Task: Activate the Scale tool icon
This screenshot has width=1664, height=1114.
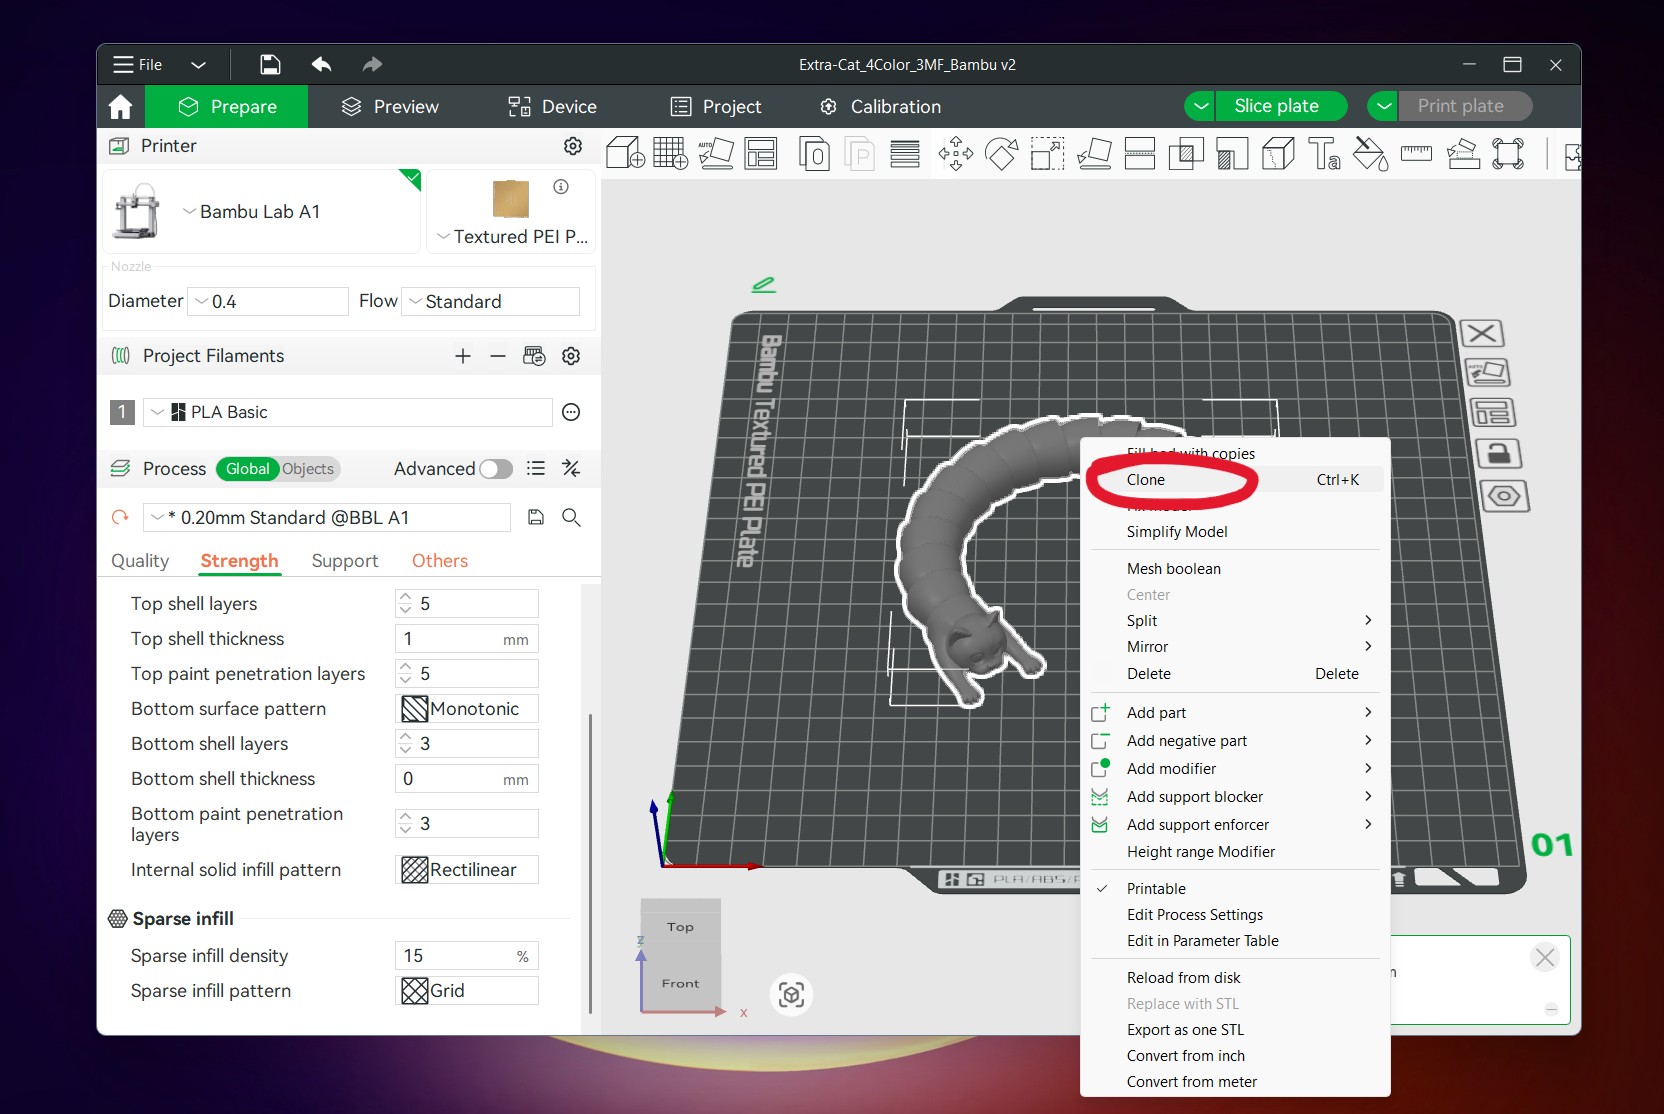Action: point(1047,154)
